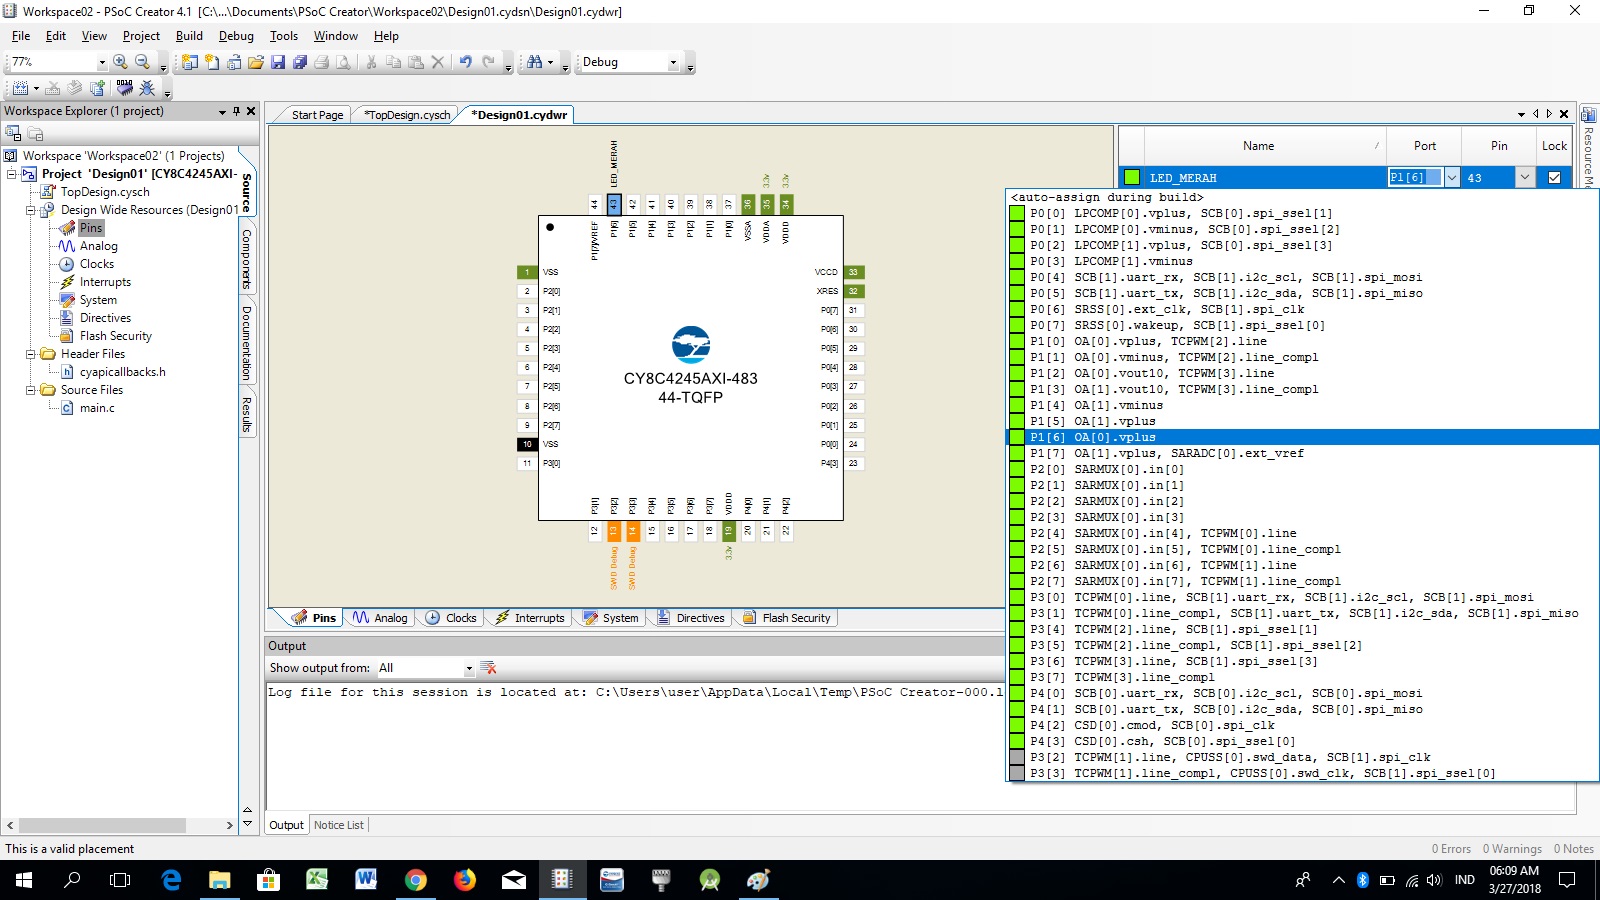Click the Delete X toolbar icon

click(437, 62)
